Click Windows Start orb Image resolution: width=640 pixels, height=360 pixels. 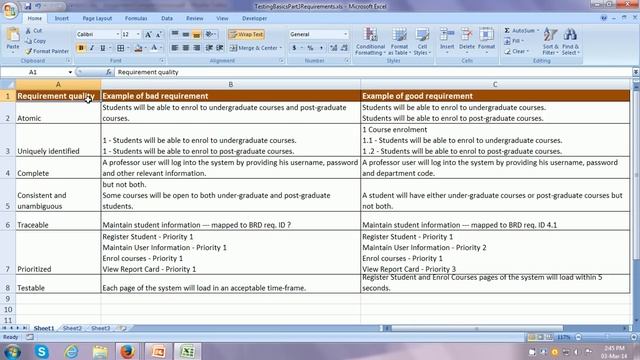(x=13, y=351)
